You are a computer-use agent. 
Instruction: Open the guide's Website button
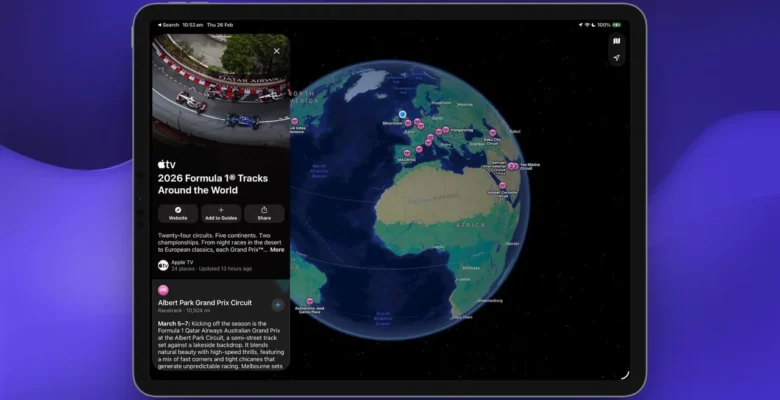(x=178, y=213)
